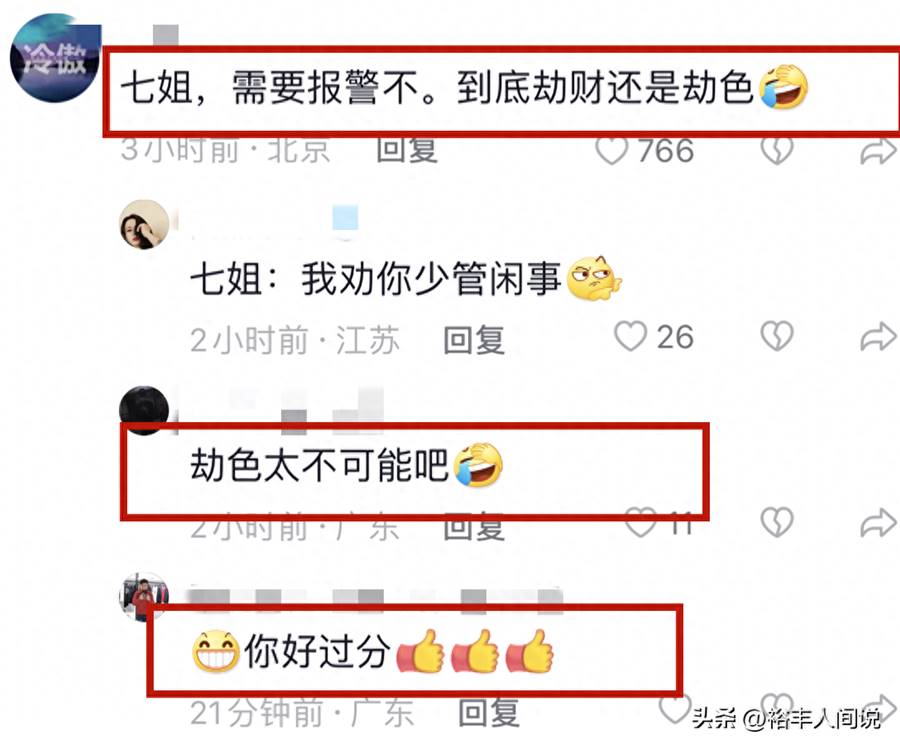Like the 你好过分 comment
This screenshot has width=900, height=749.
tap(674, 709)
